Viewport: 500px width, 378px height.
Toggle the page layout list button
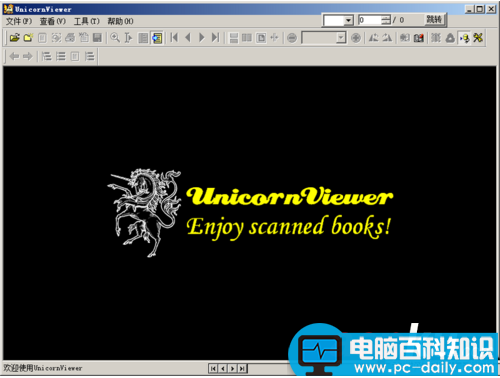[x=143, y=38]
